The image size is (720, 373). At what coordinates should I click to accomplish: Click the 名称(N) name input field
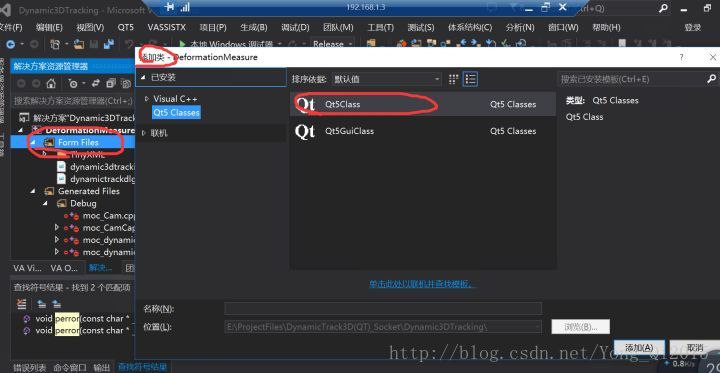coord(383,308)
